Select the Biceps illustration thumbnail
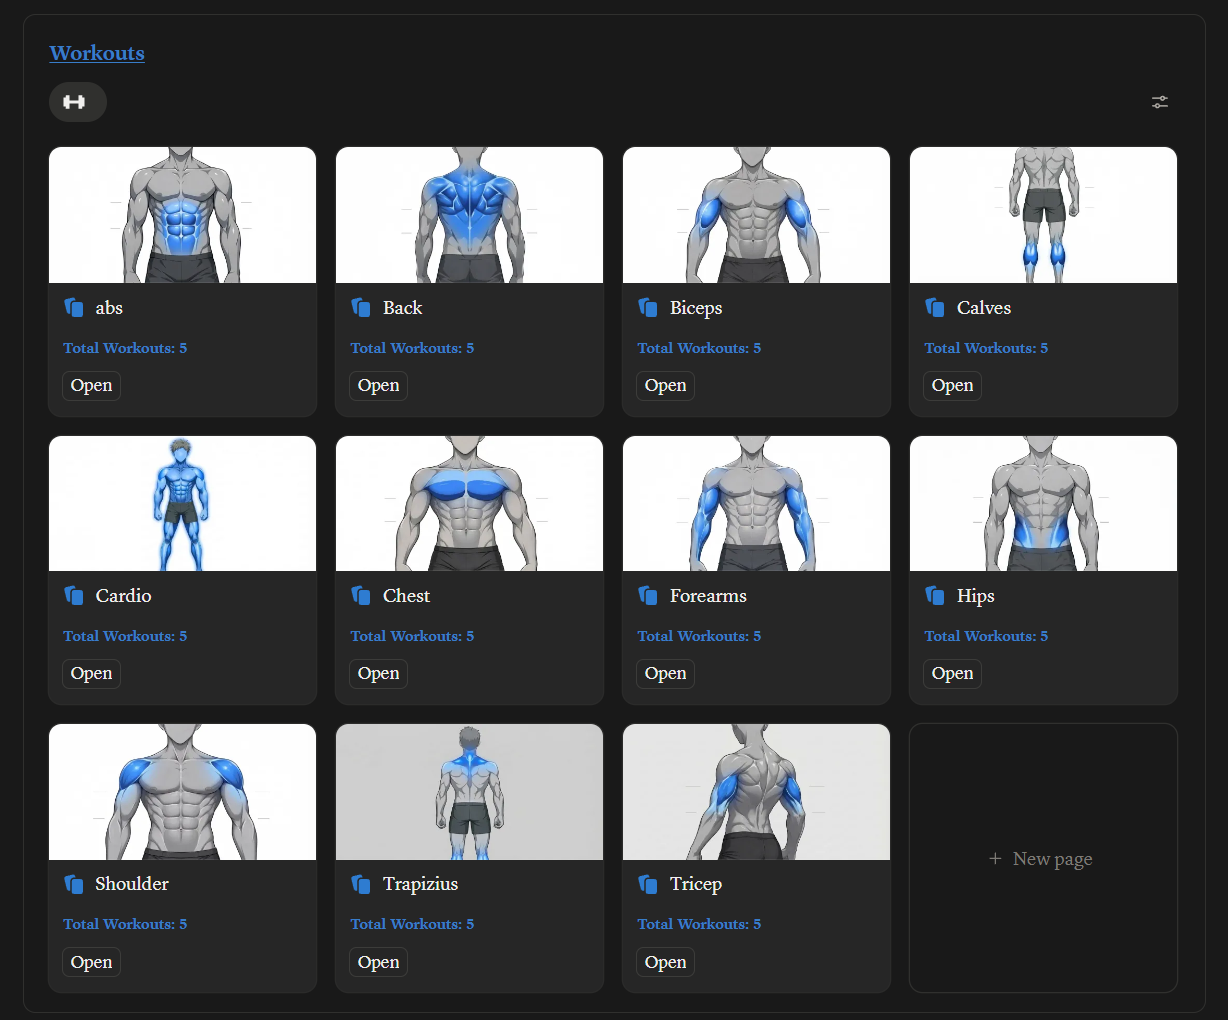Screen dimensions: 1228x1020 (756, 215)
